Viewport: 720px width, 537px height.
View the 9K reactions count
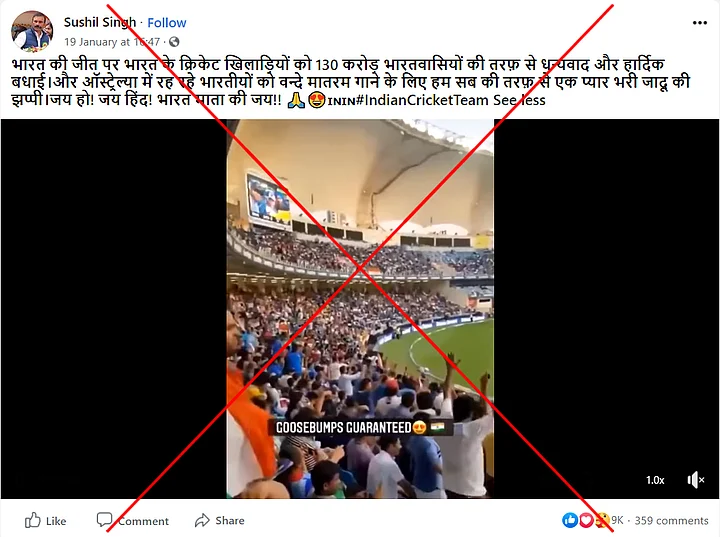coord(617,520)
